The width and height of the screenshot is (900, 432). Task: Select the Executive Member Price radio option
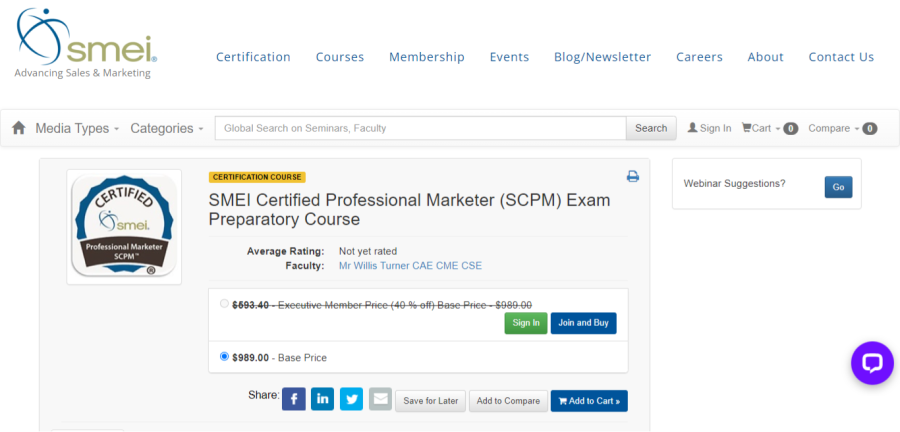tap(224, 304)
